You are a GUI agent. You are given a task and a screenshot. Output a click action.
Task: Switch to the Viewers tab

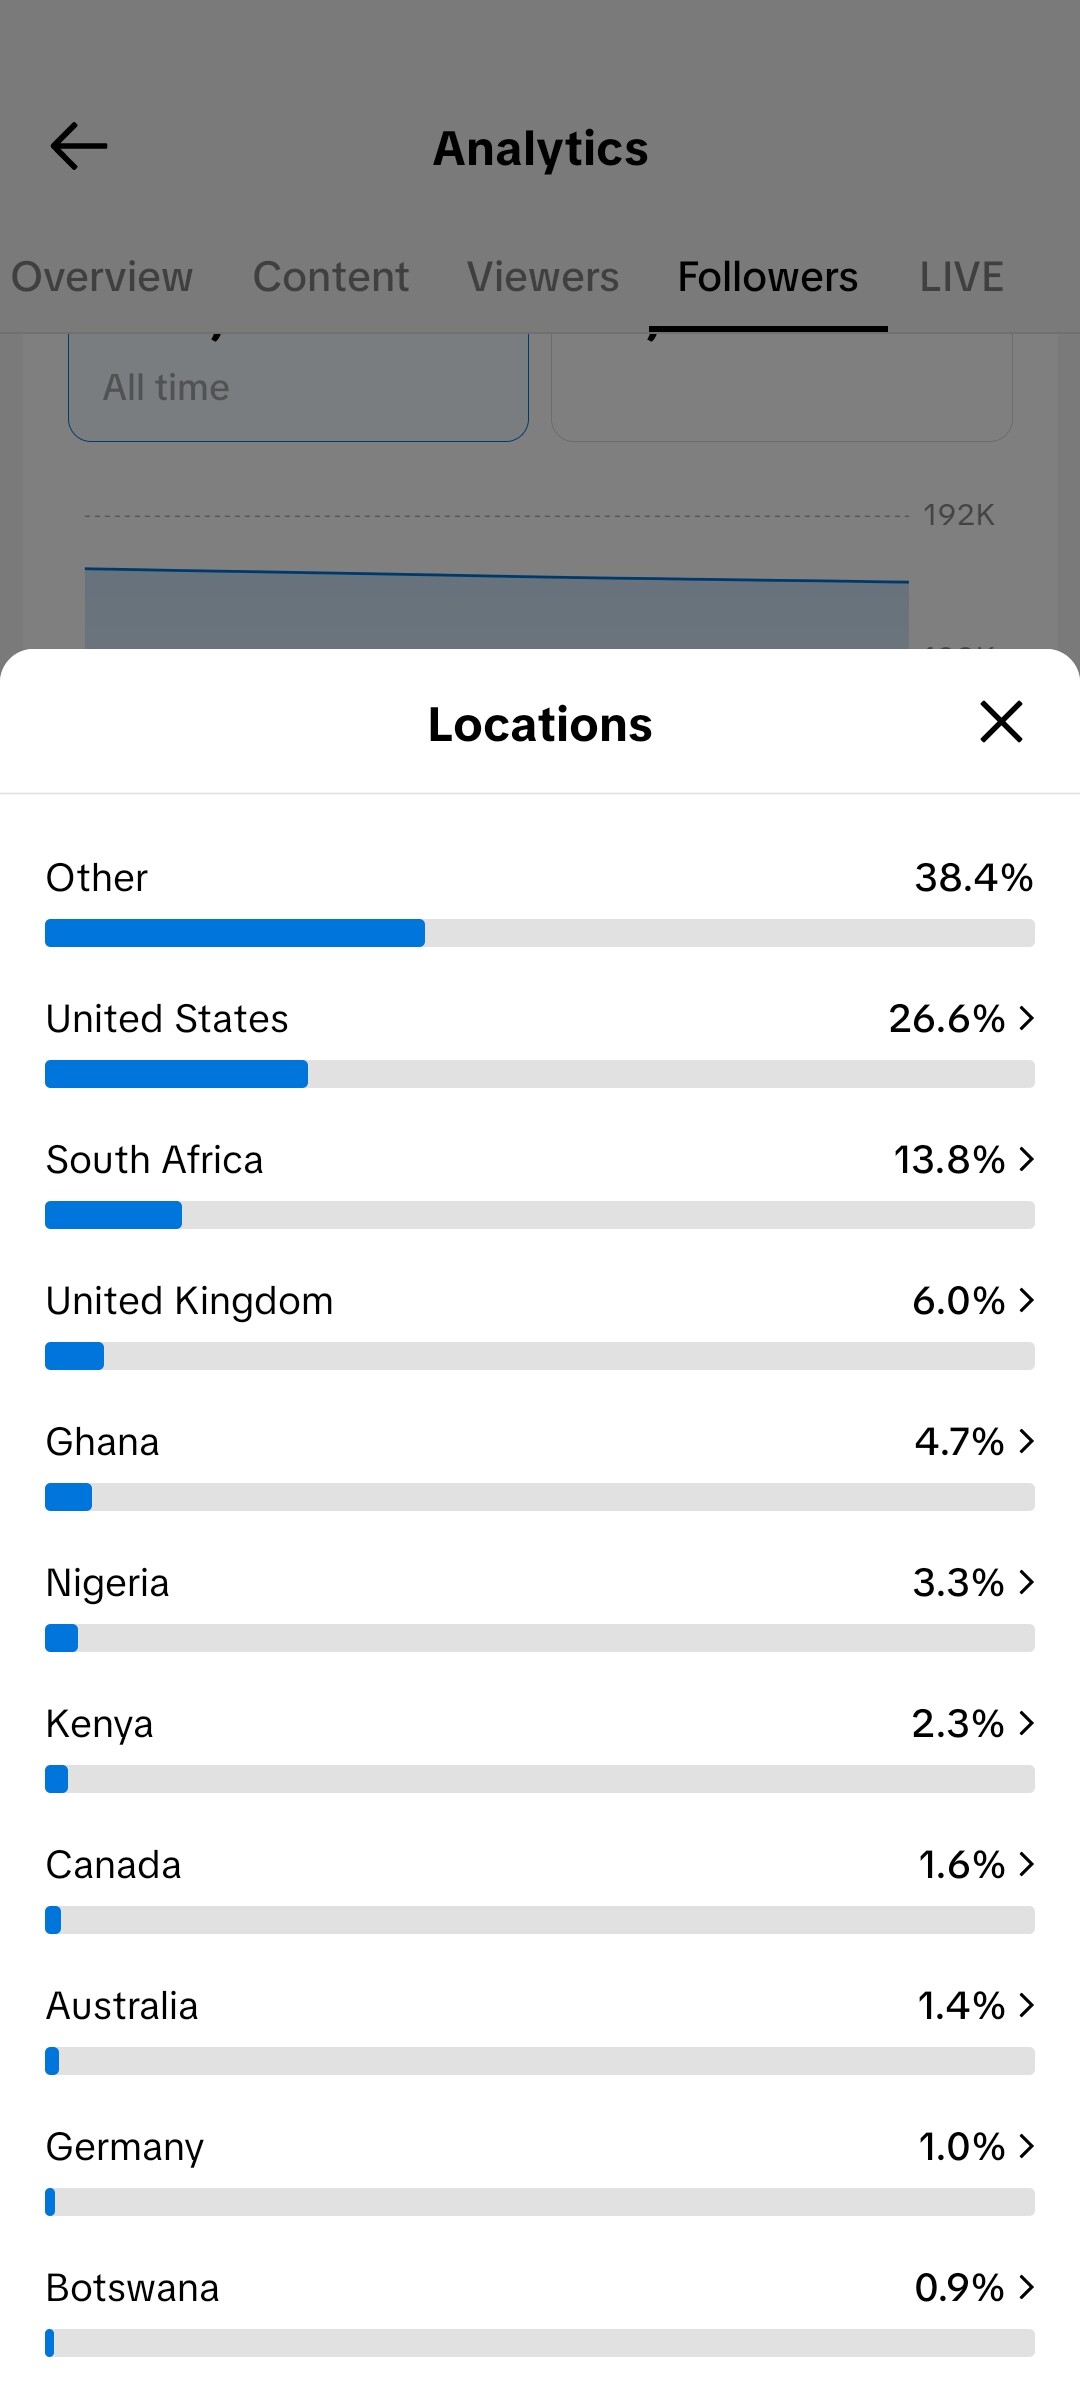(x=543, y=277)
